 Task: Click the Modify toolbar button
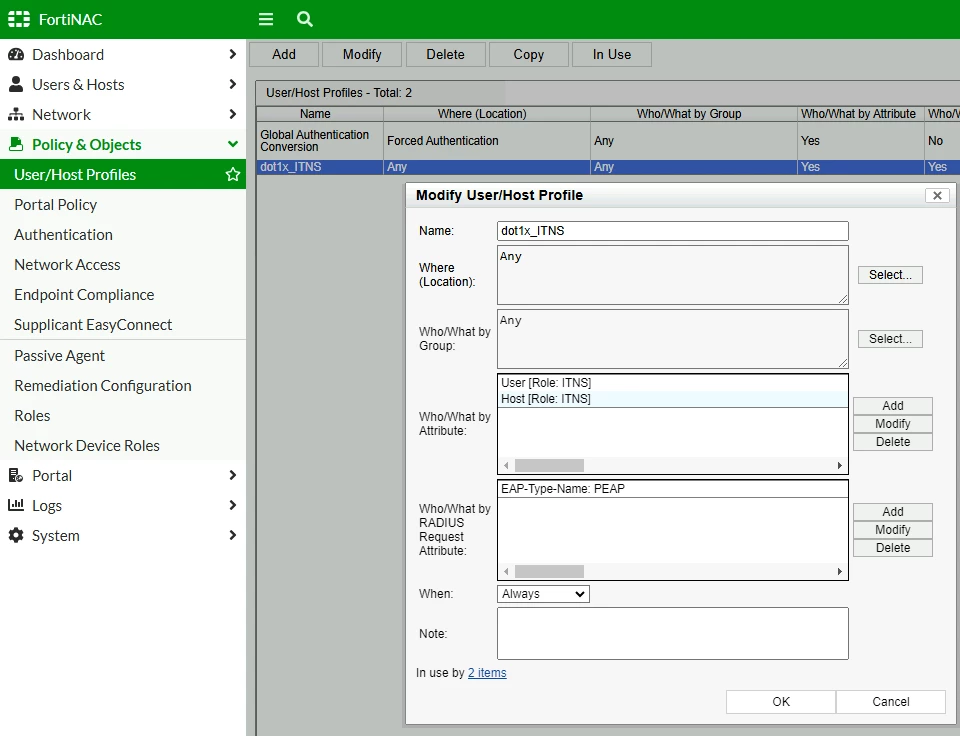pyautogui.click(x=362, y=54)
